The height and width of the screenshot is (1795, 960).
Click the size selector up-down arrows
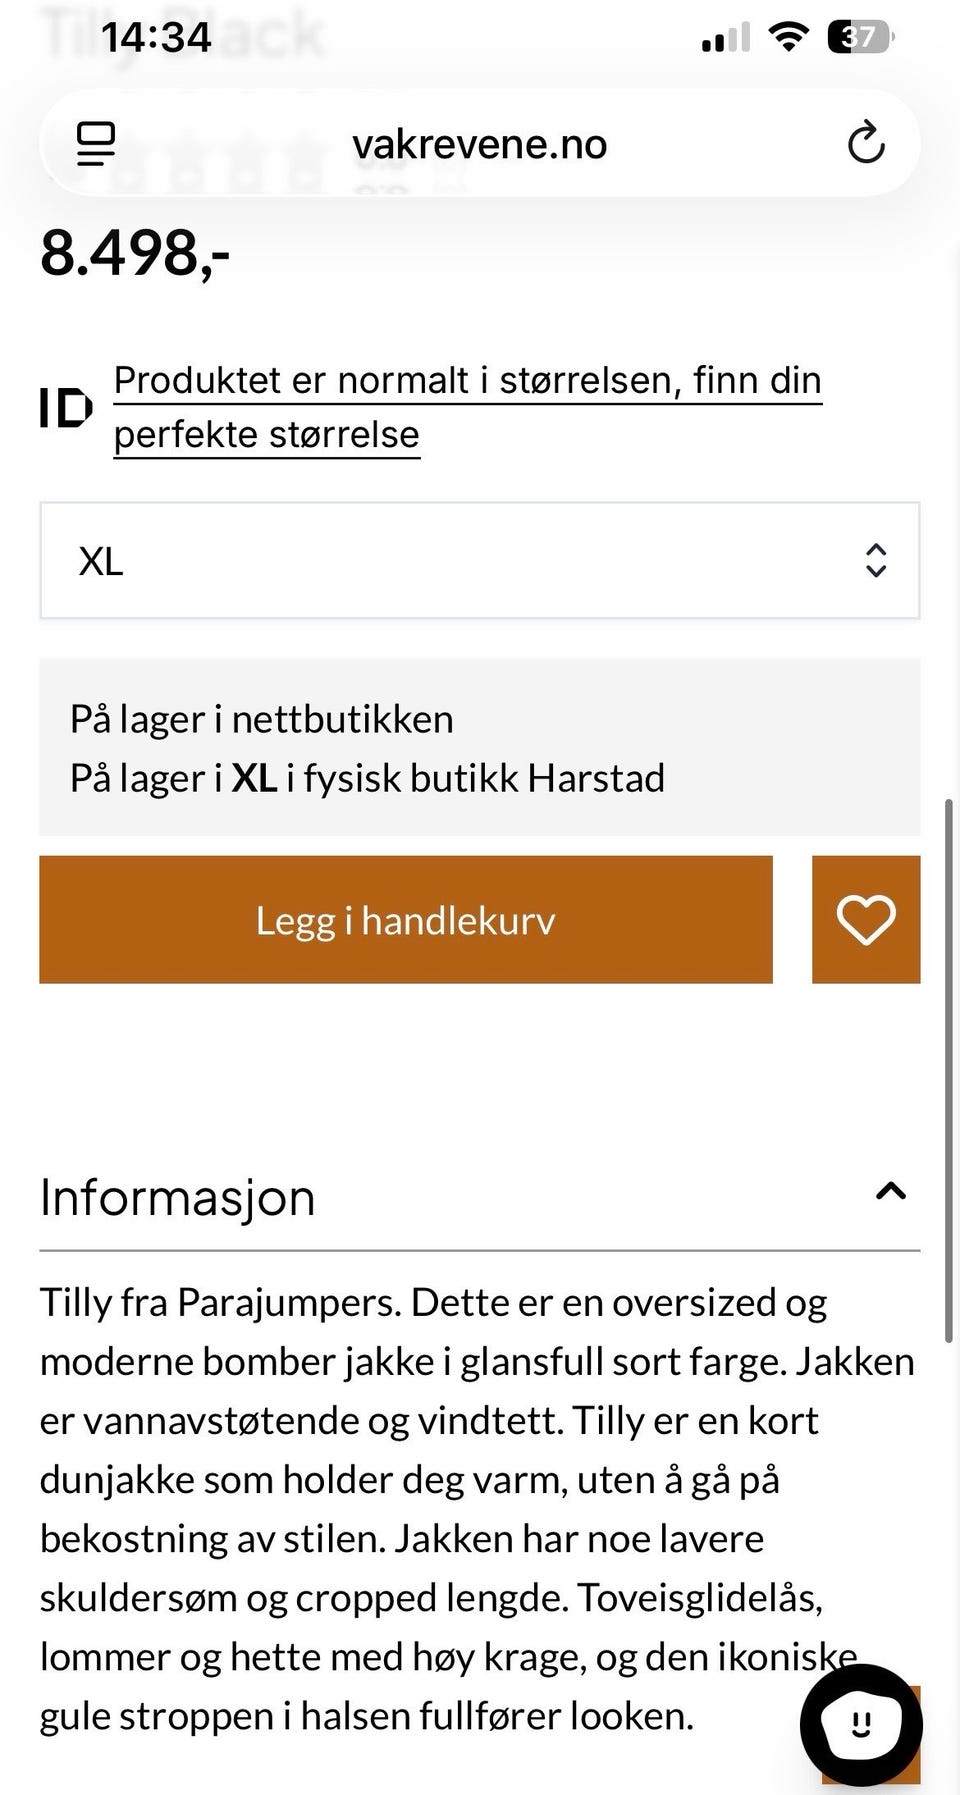click(x=876, y=561)
